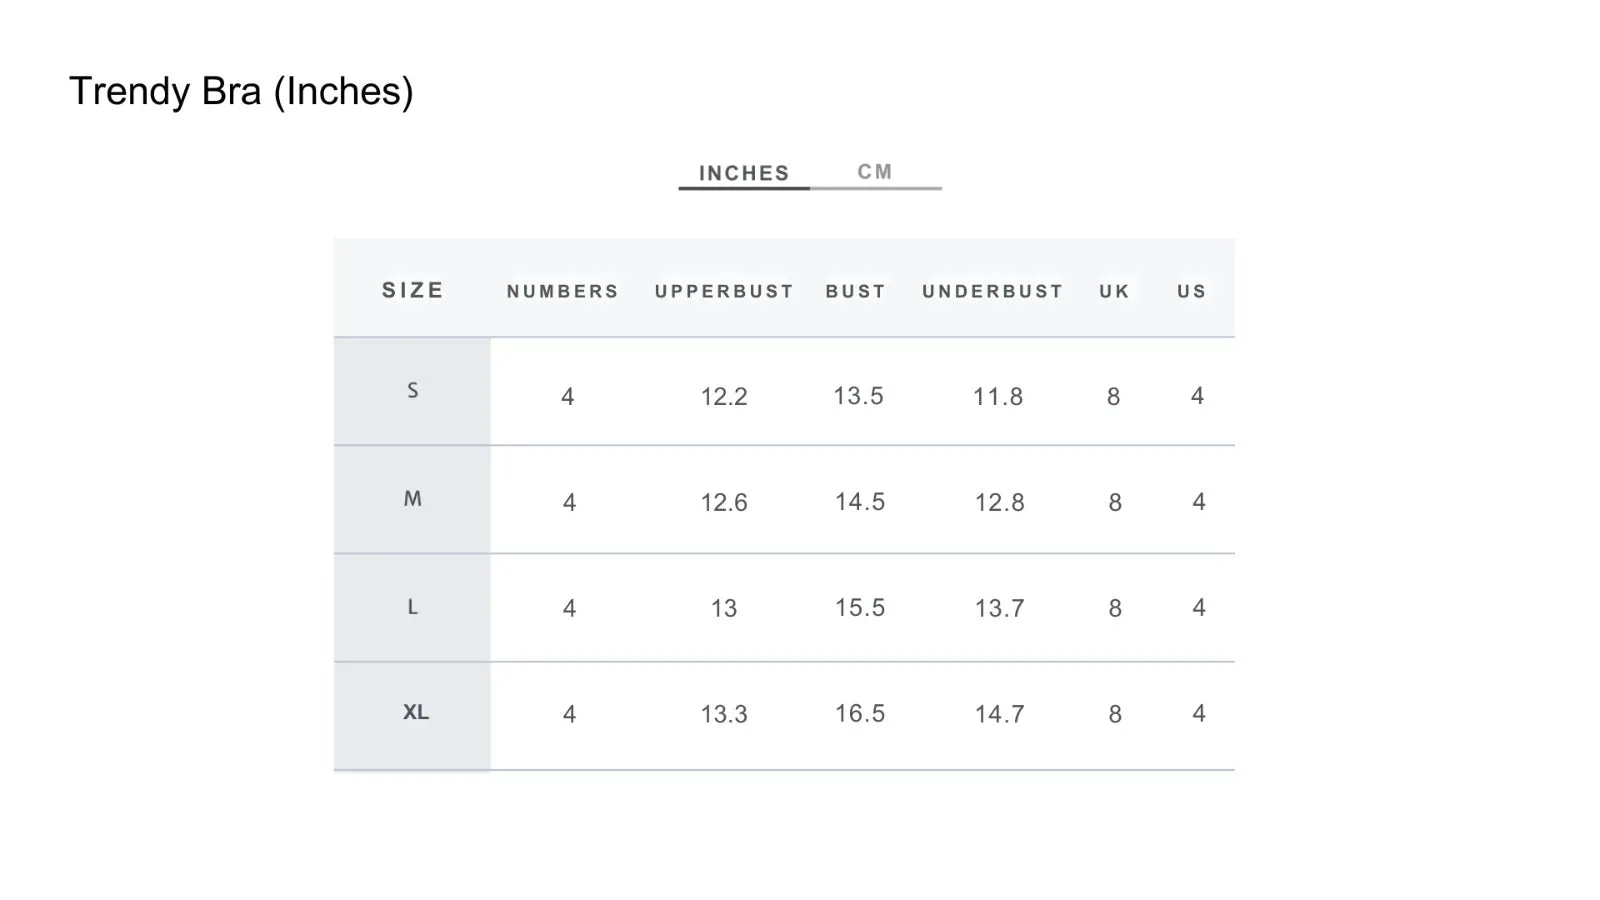Click the UNDERBUST column header
Screen dimensions: 1600x900
[993, 291]
